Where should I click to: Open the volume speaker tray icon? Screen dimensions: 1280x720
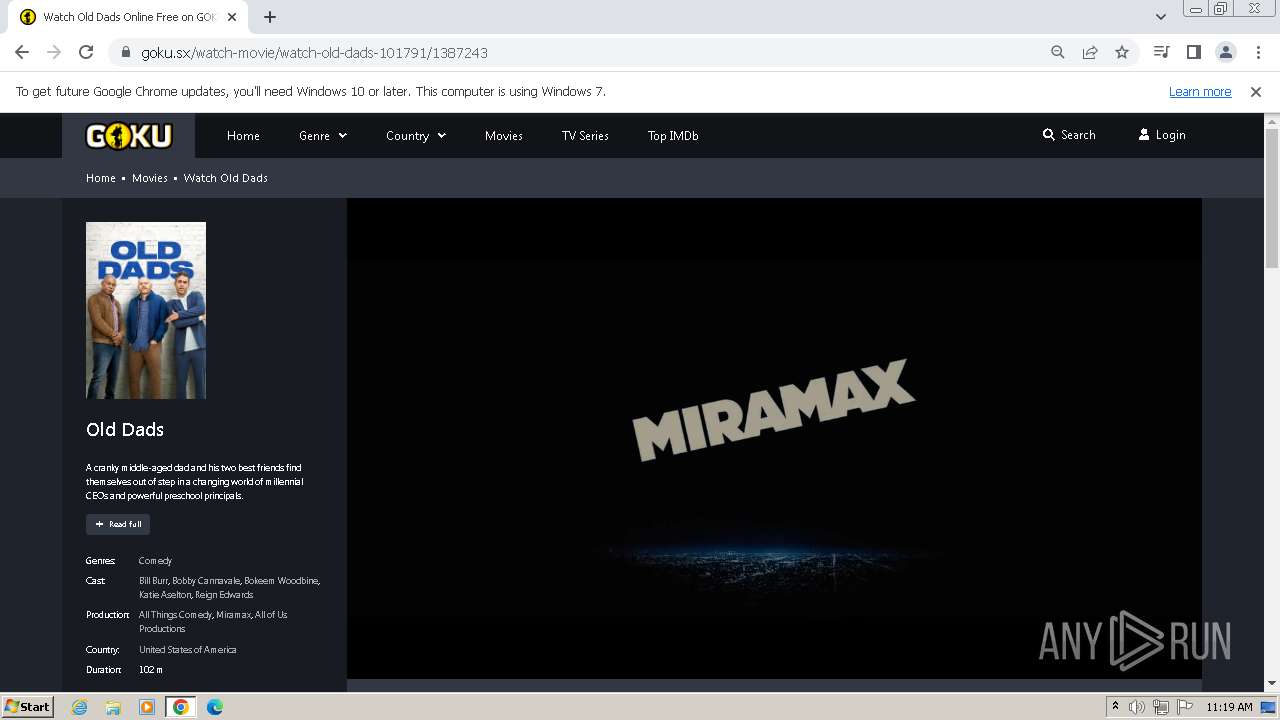pyautogui.click(x=1137, y=707)
